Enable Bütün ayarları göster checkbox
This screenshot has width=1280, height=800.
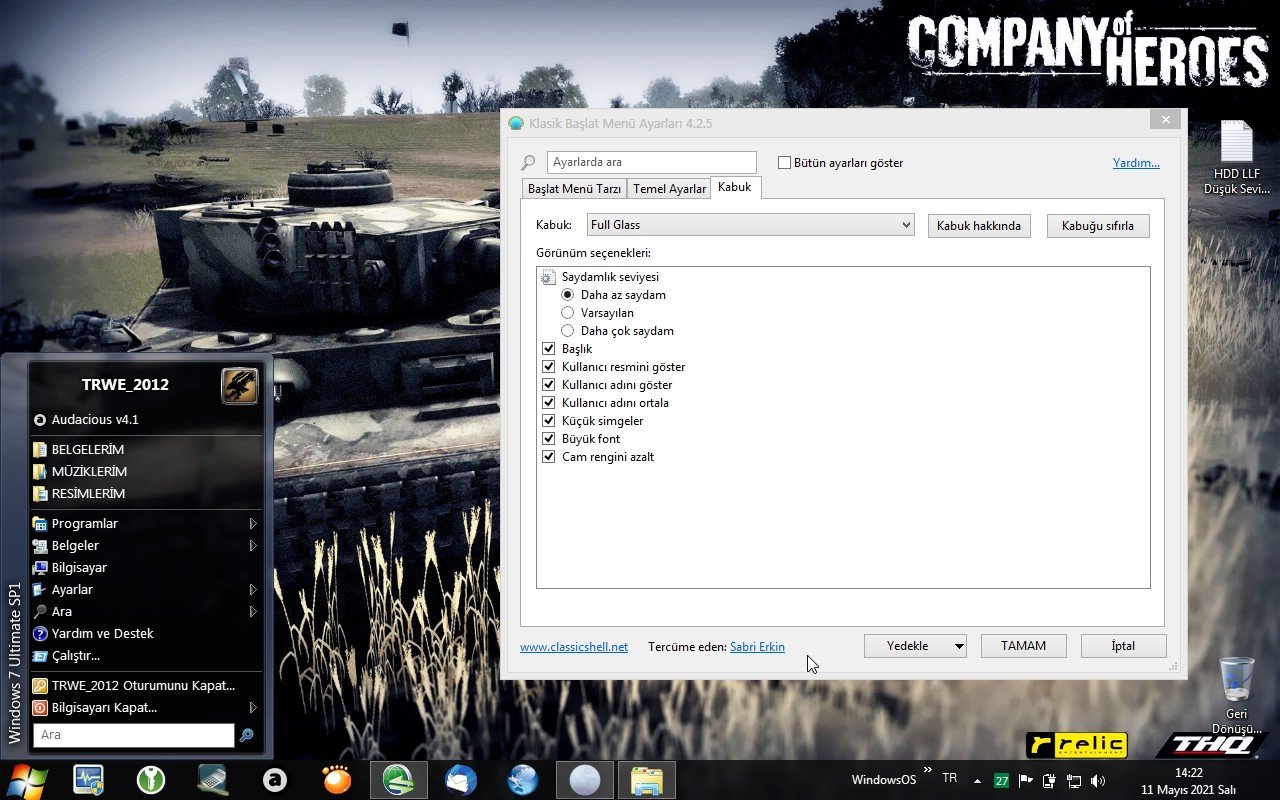click(784, 162)
